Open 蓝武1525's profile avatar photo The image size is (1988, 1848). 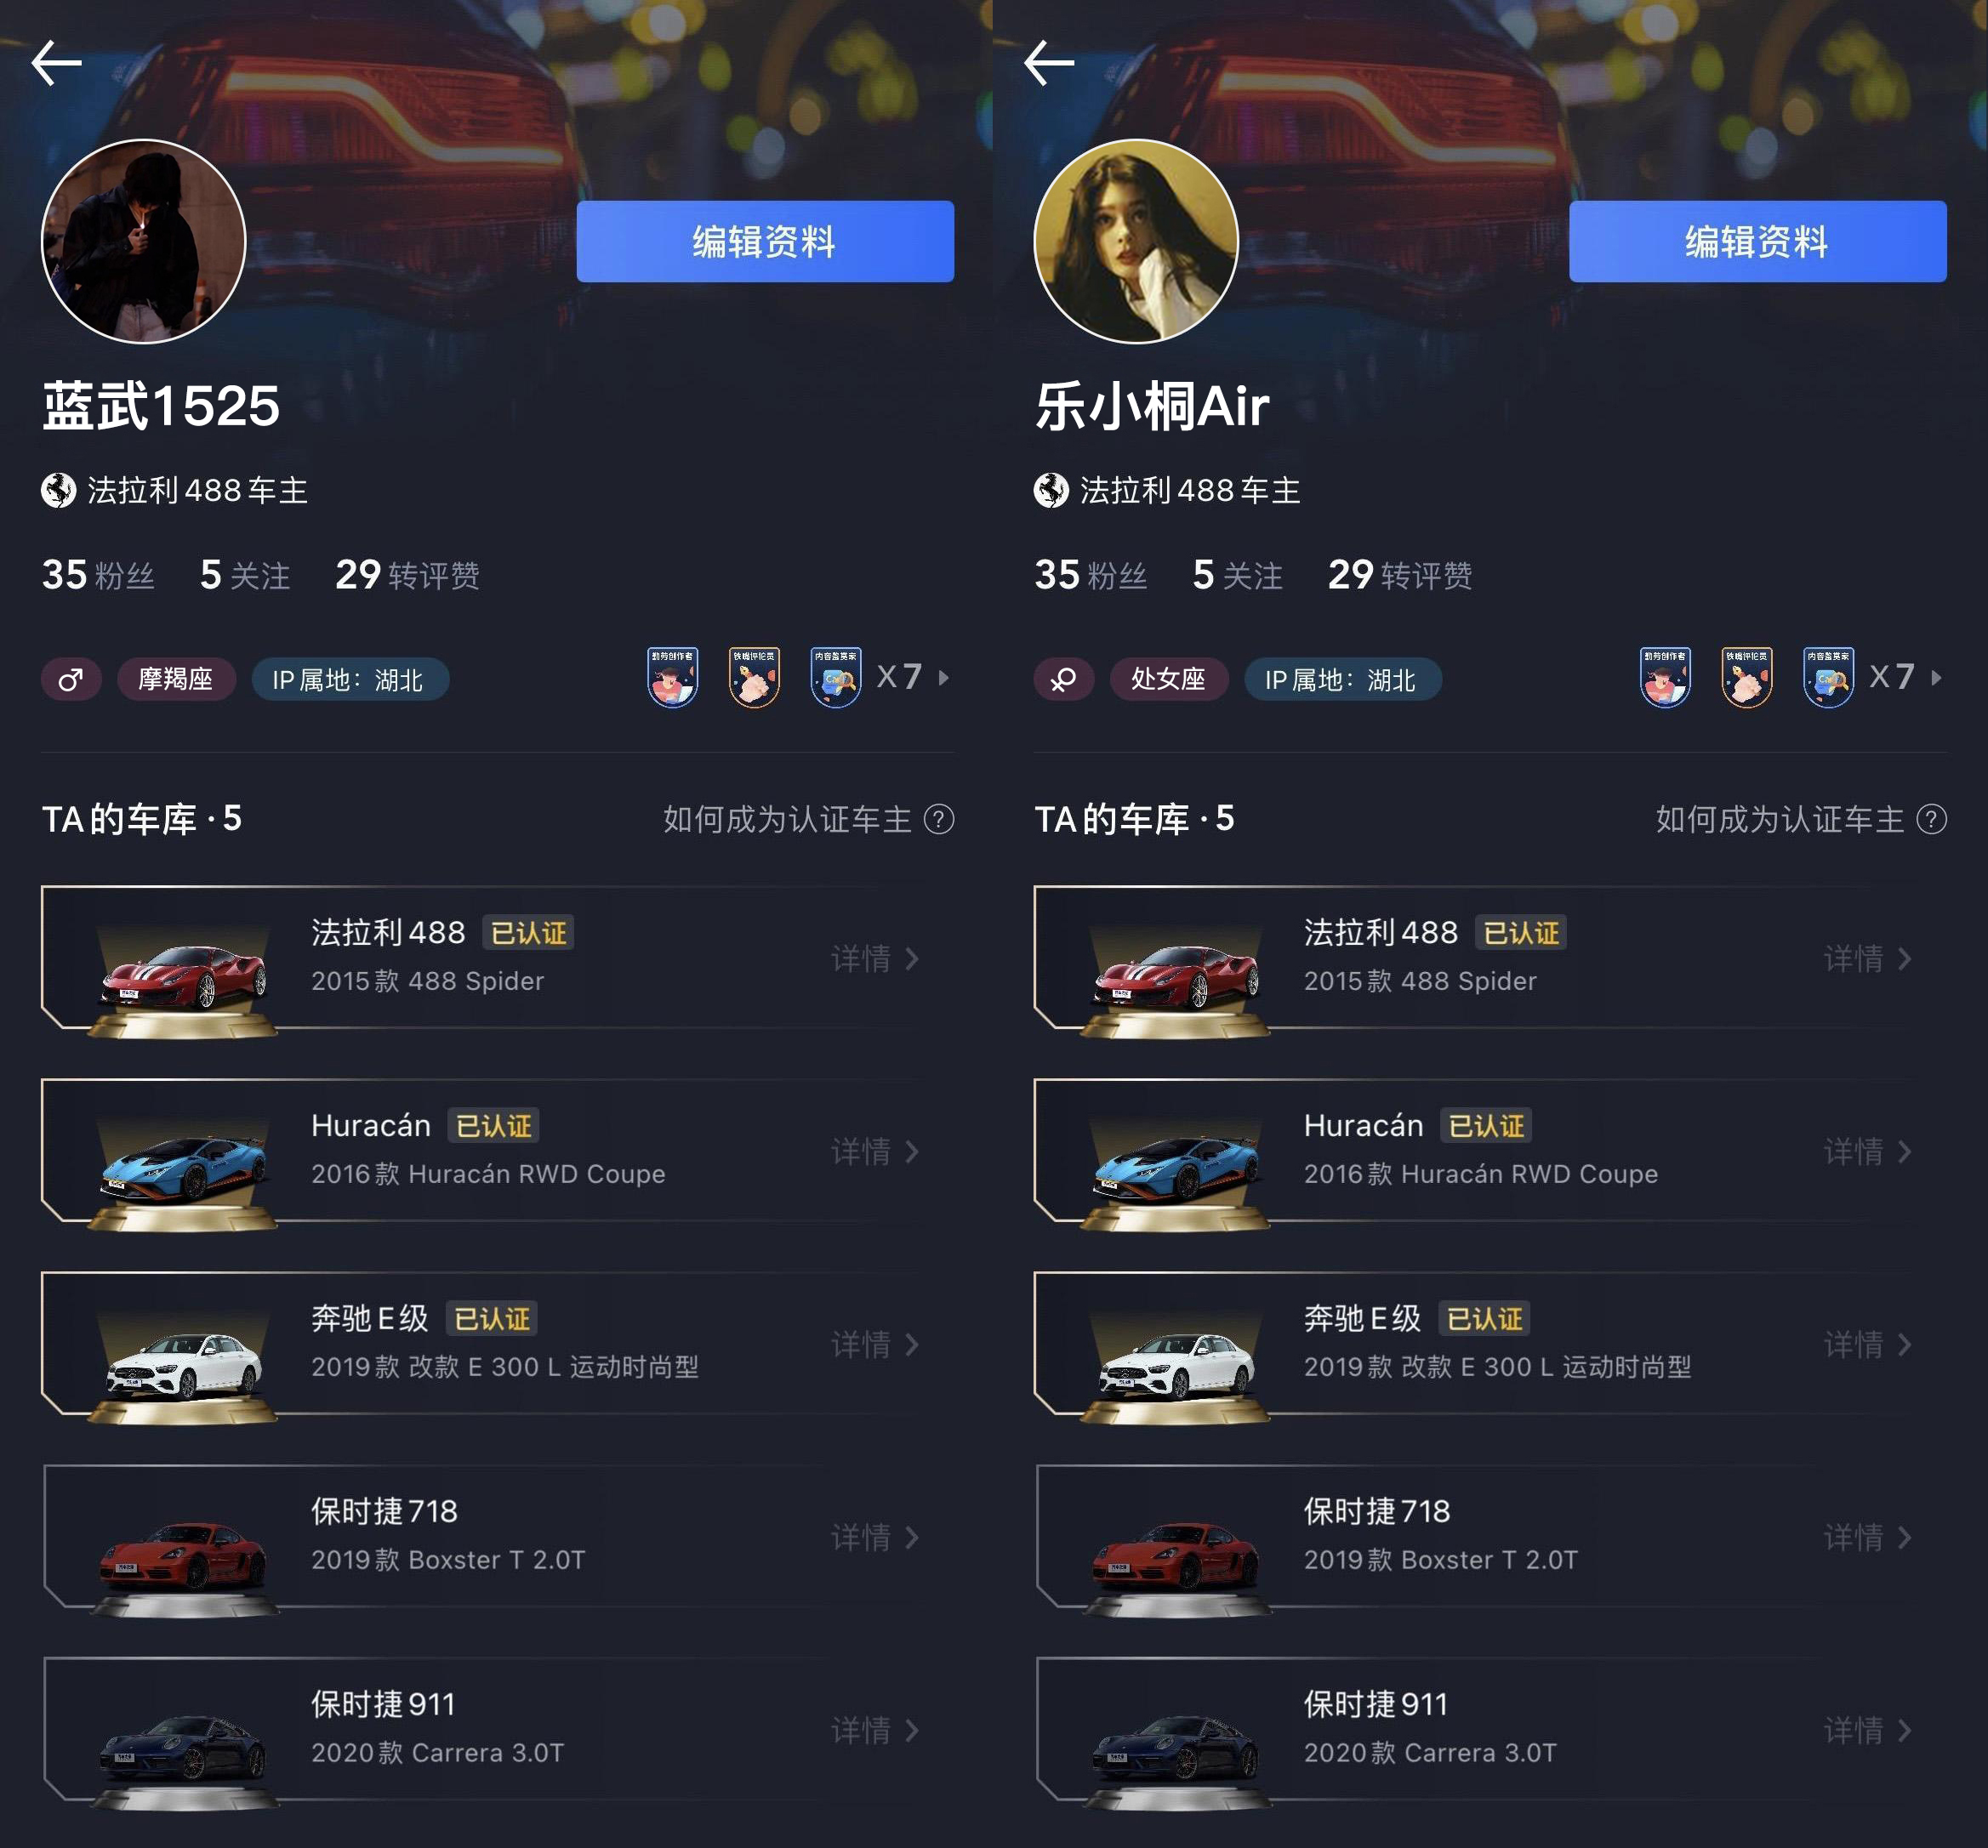(x=143, y=241)
